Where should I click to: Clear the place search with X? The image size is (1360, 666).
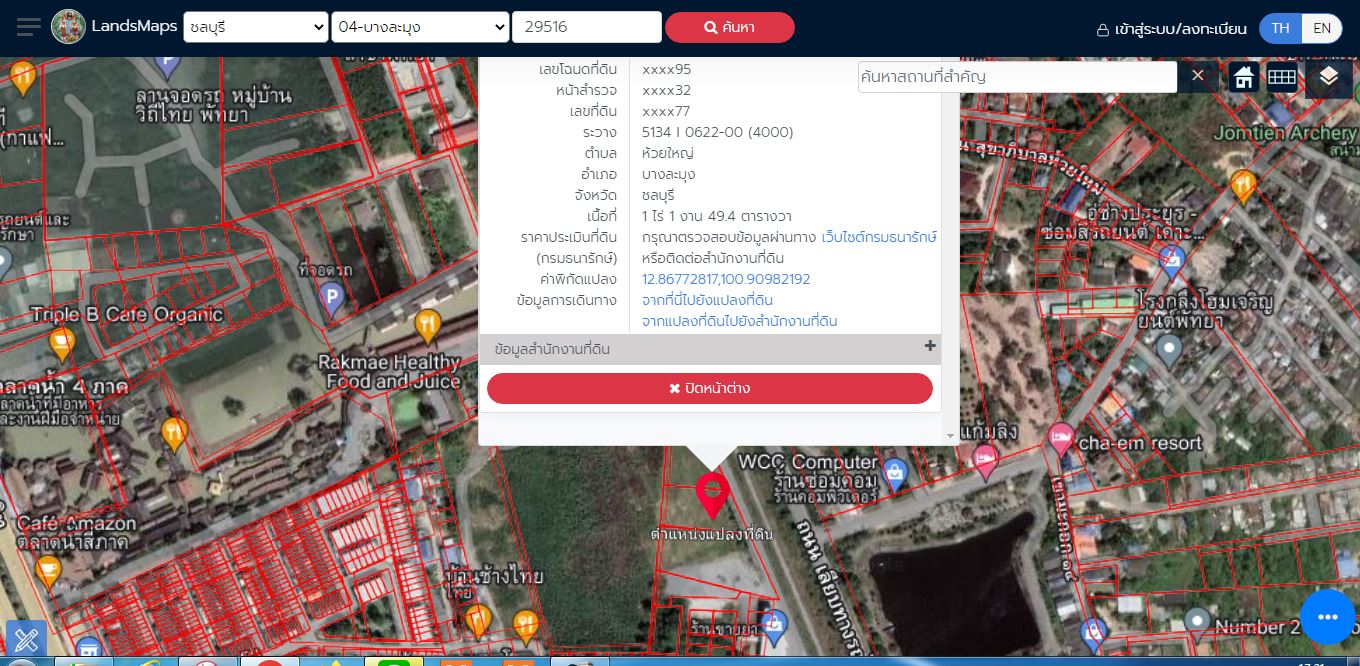[x=1197, y=76]
